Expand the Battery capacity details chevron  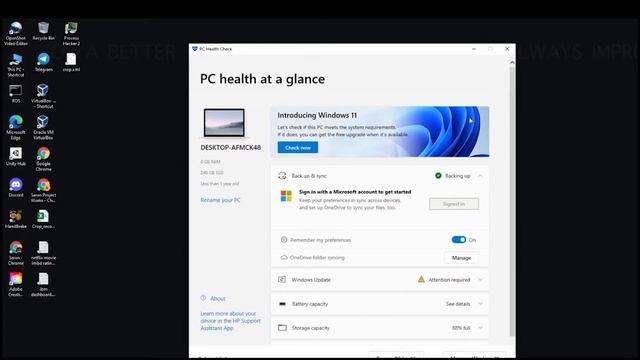pos(480,304)
